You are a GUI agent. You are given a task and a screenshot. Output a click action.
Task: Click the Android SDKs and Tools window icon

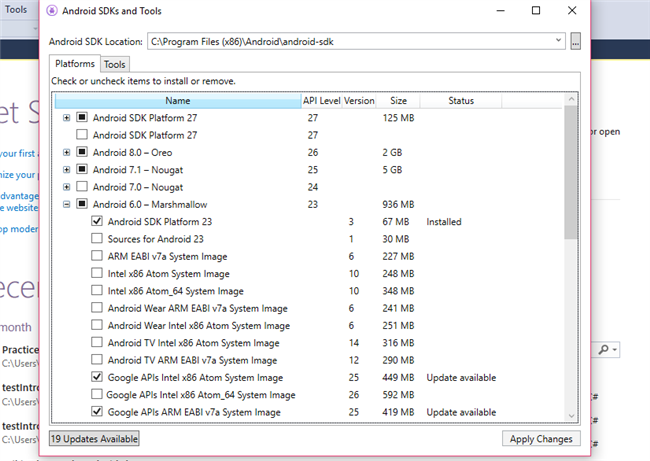coord(52,11)
